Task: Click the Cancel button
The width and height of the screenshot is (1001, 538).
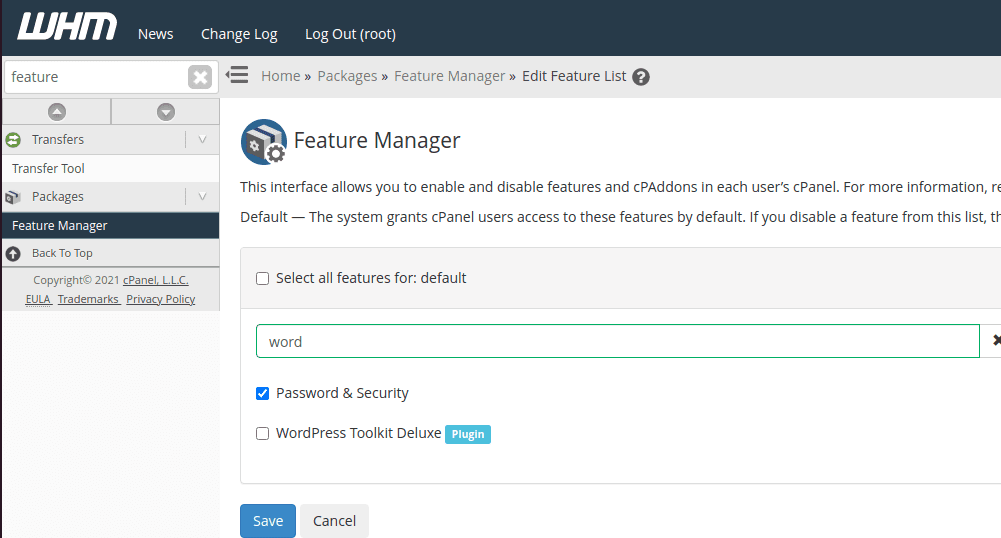Action: click(x=334, y=521)
